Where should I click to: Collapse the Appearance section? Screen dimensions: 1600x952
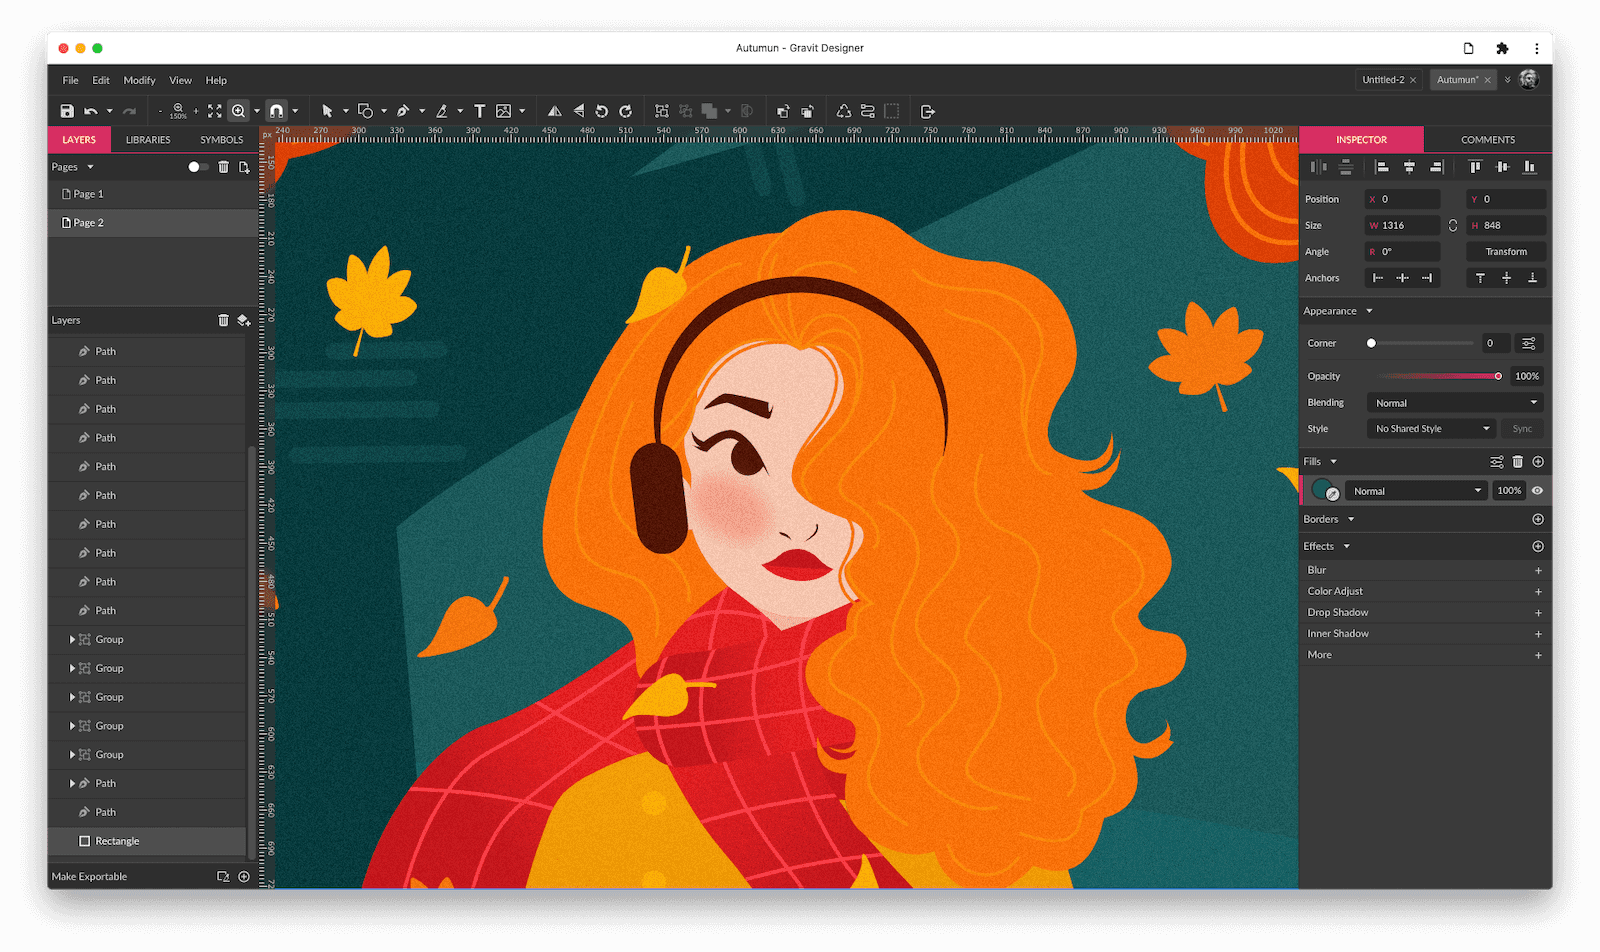click(1367, 310)
